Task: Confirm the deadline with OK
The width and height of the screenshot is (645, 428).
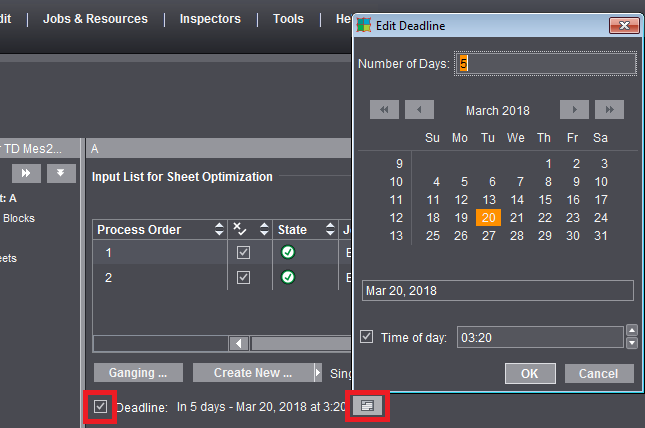Action: pos(530,373)
